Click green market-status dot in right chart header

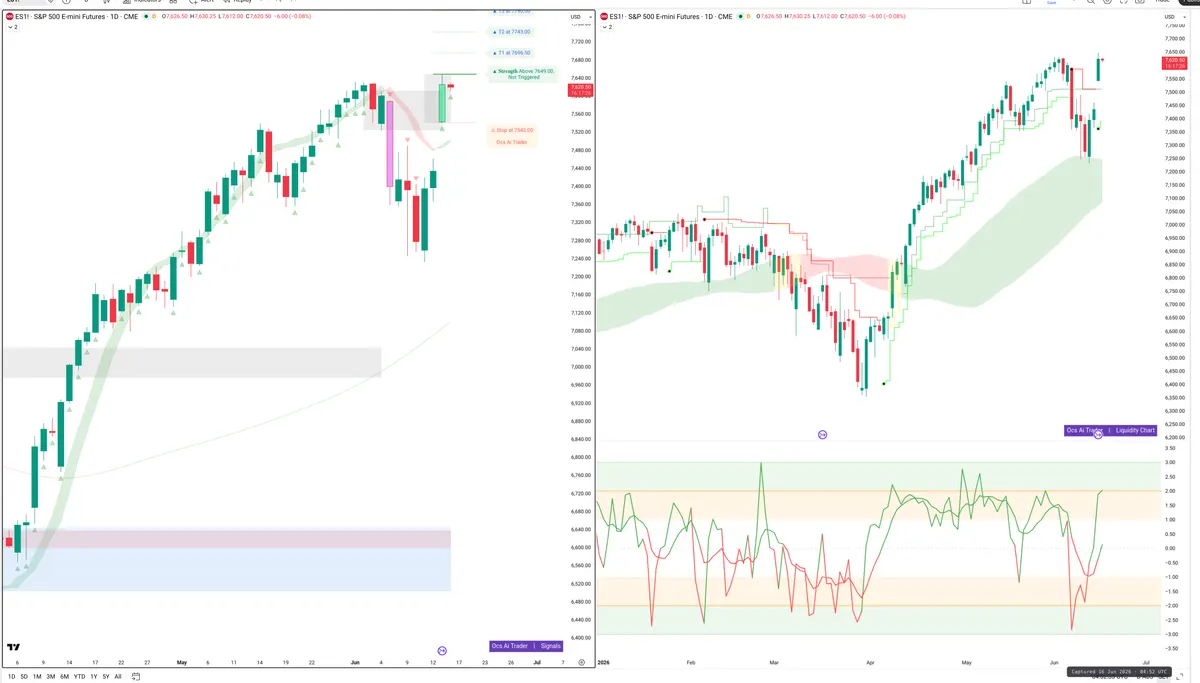[743, 16]
